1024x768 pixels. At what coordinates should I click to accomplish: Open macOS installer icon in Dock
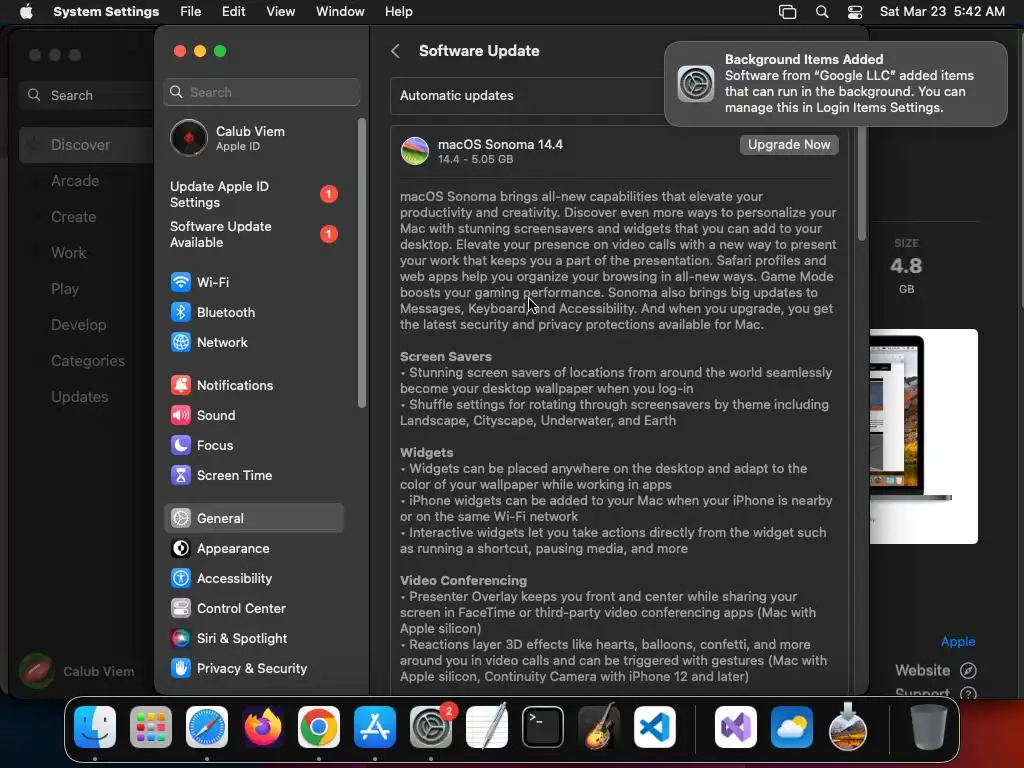(x=848, y=726)
